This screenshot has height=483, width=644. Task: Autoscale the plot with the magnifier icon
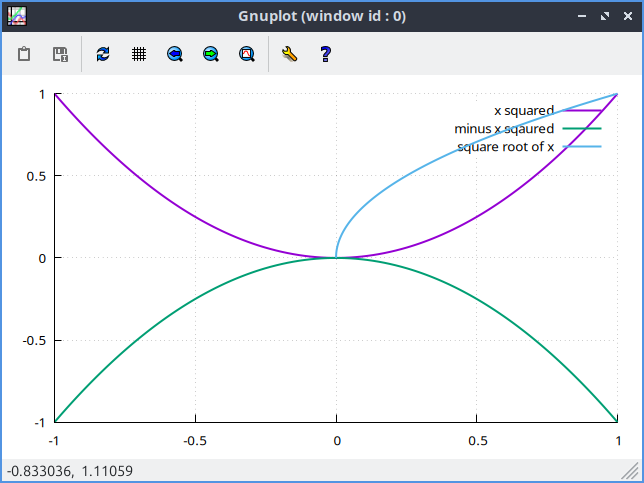pos(247,54)
